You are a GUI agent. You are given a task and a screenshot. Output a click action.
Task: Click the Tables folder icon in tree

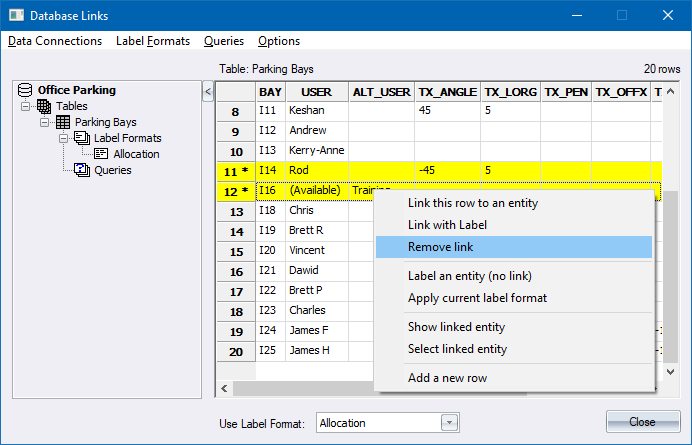[44, 106]
